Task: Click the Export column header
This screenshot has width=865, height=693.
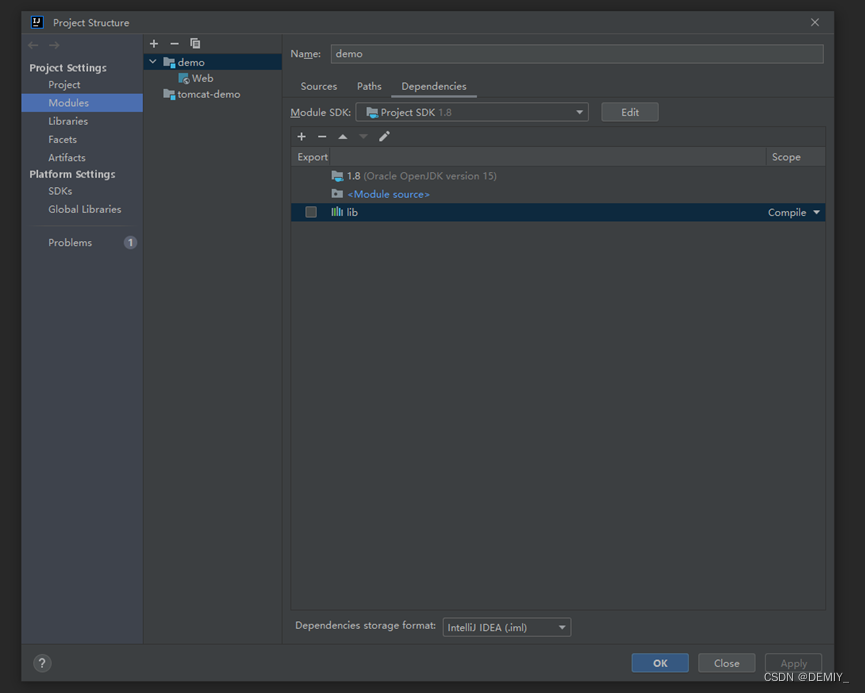Action: [x=312, y=157]
